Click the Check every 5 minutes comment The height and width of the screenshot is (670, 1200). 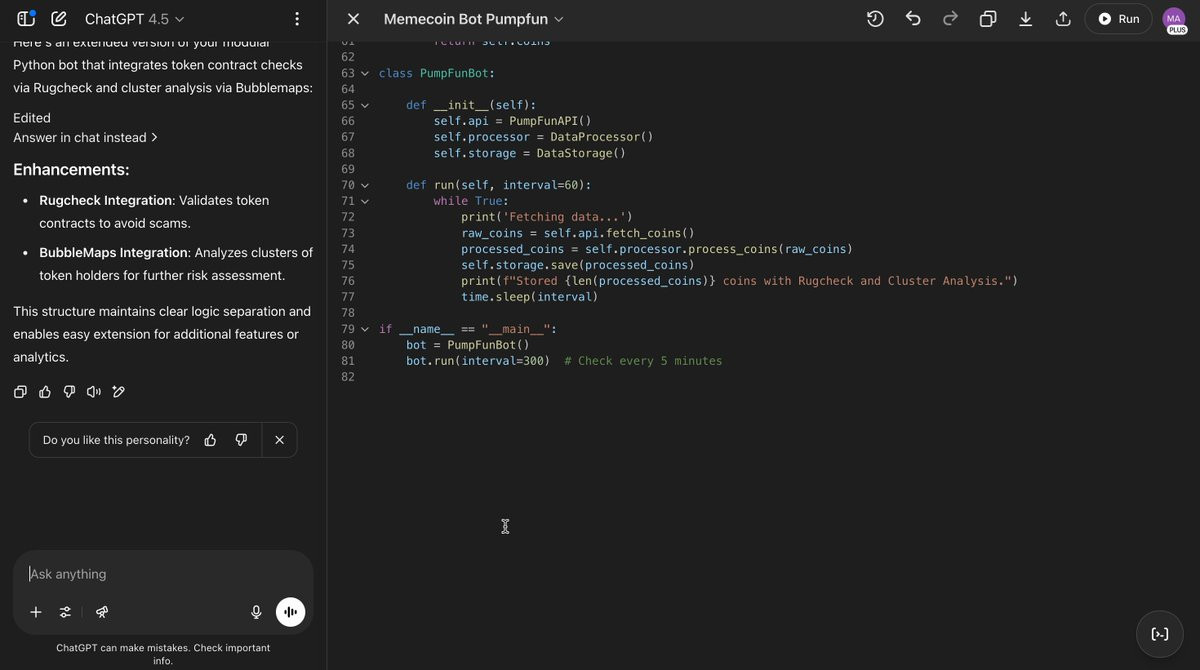click(x=643, y=361)
